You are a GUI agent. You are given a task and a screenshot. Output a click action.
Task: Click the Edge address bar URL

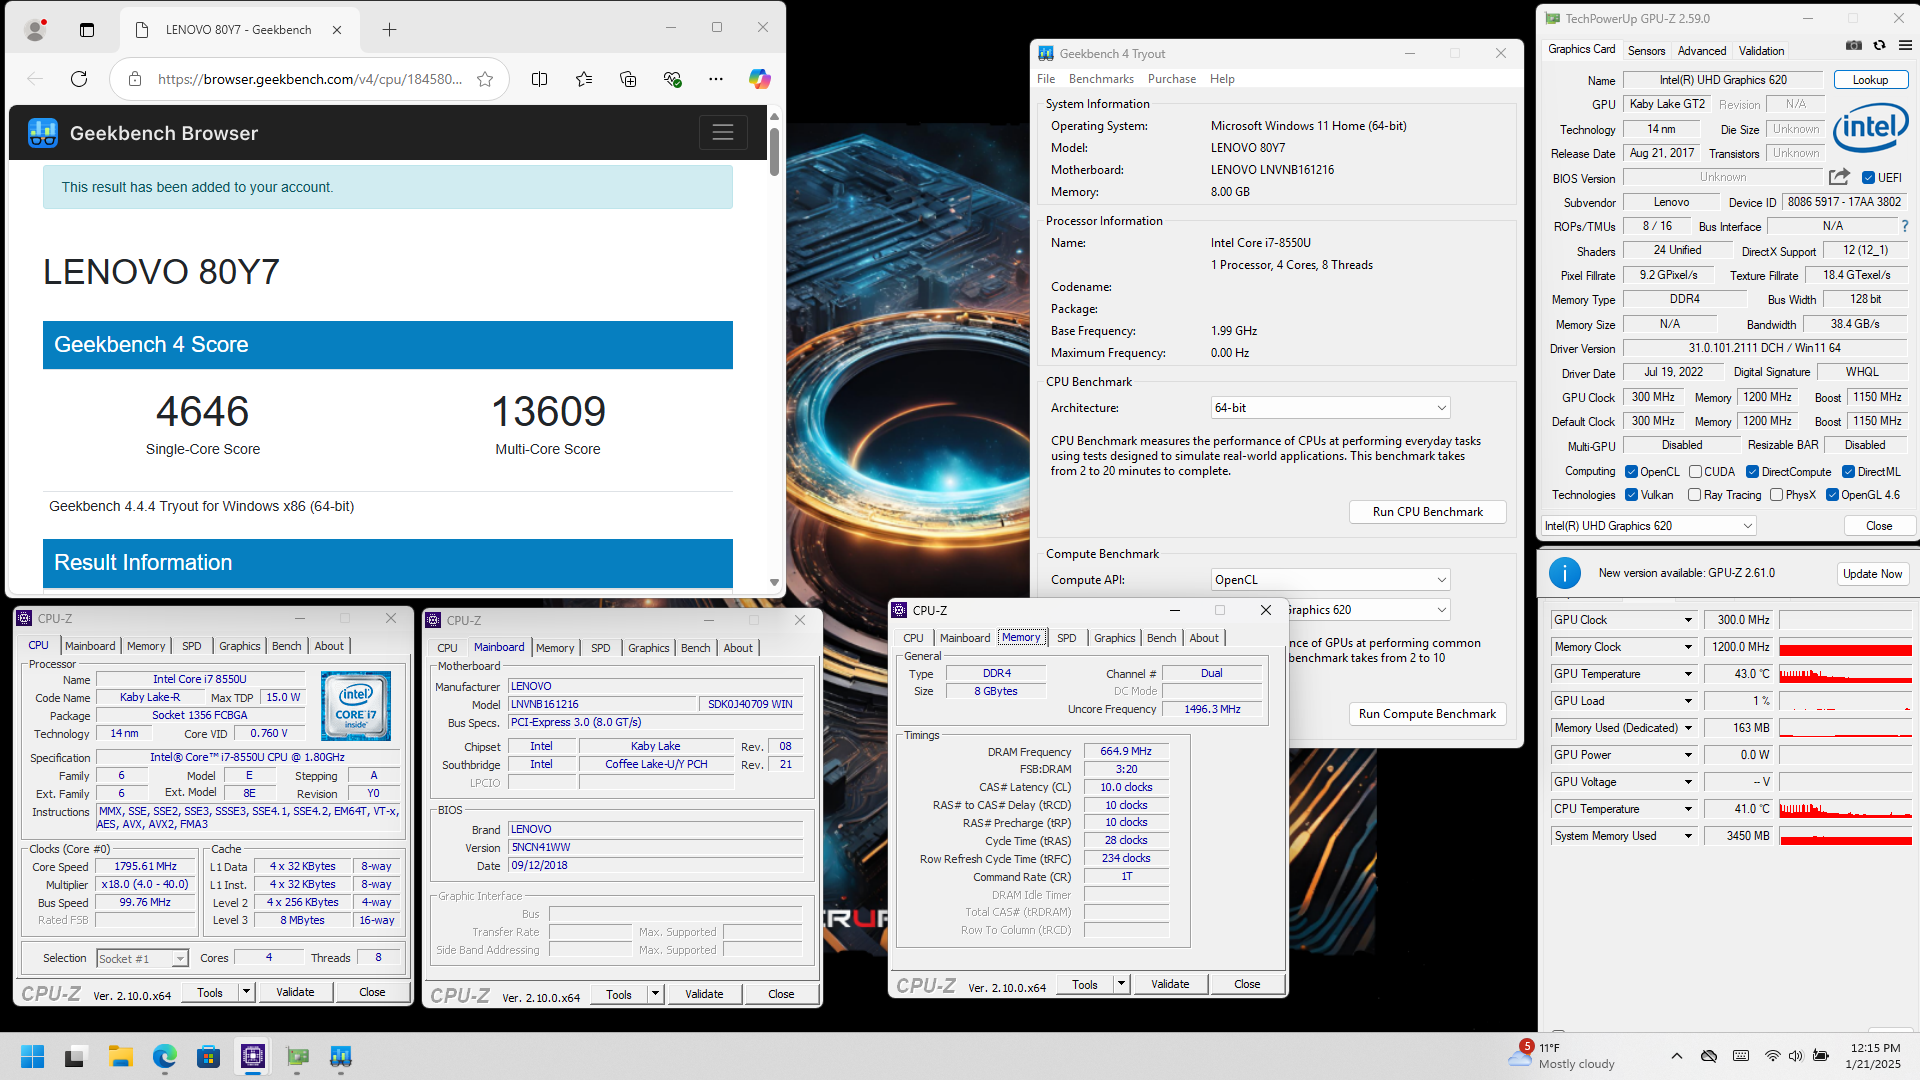pos(309,79)
